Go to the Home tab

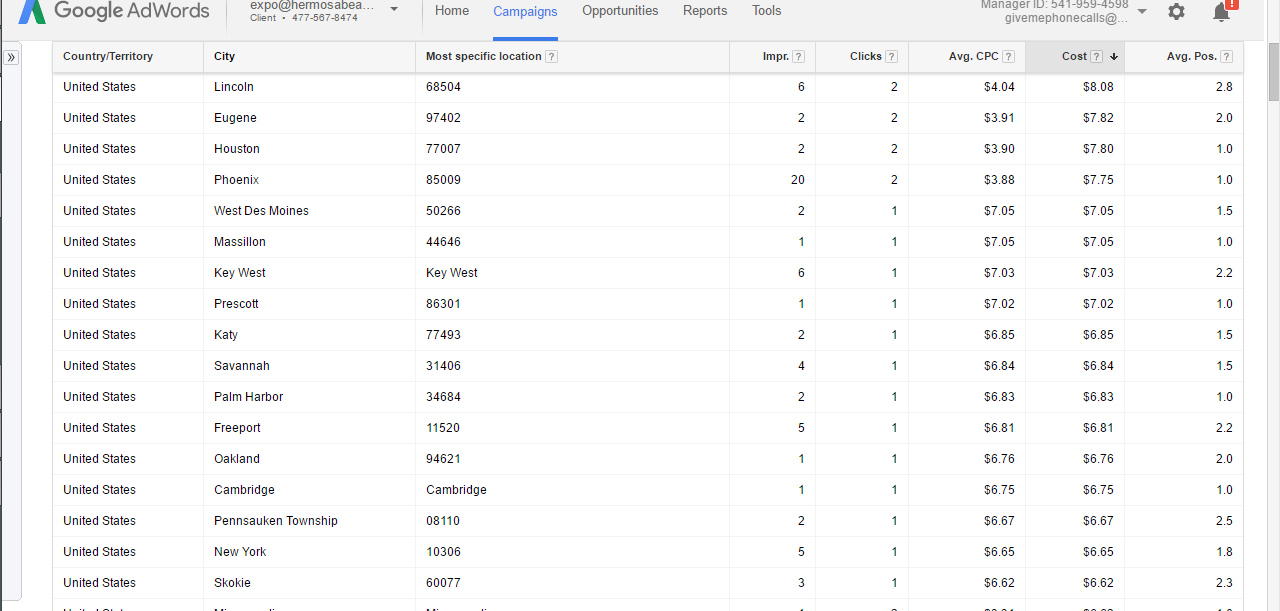coord(452,11)
